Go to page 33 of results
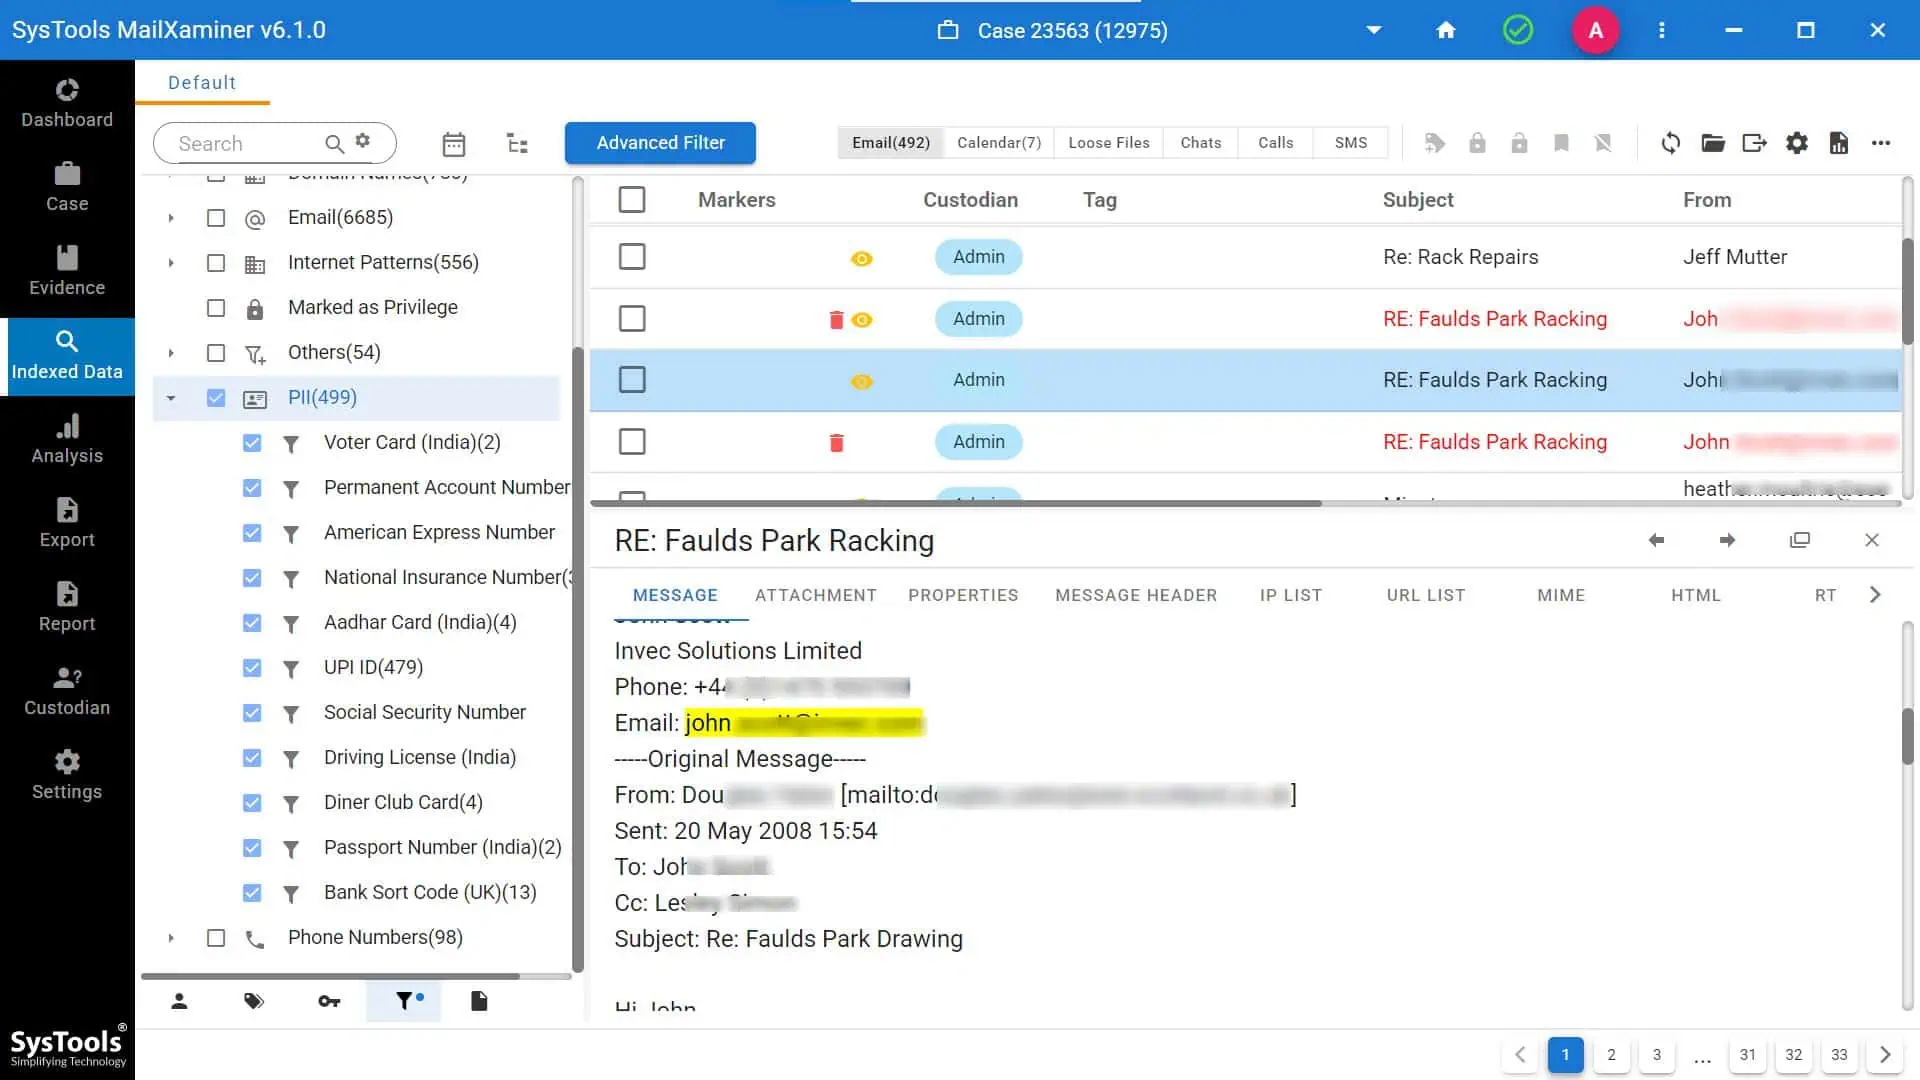Screen dimensions: 1920x1080 pos(1839,1054)
